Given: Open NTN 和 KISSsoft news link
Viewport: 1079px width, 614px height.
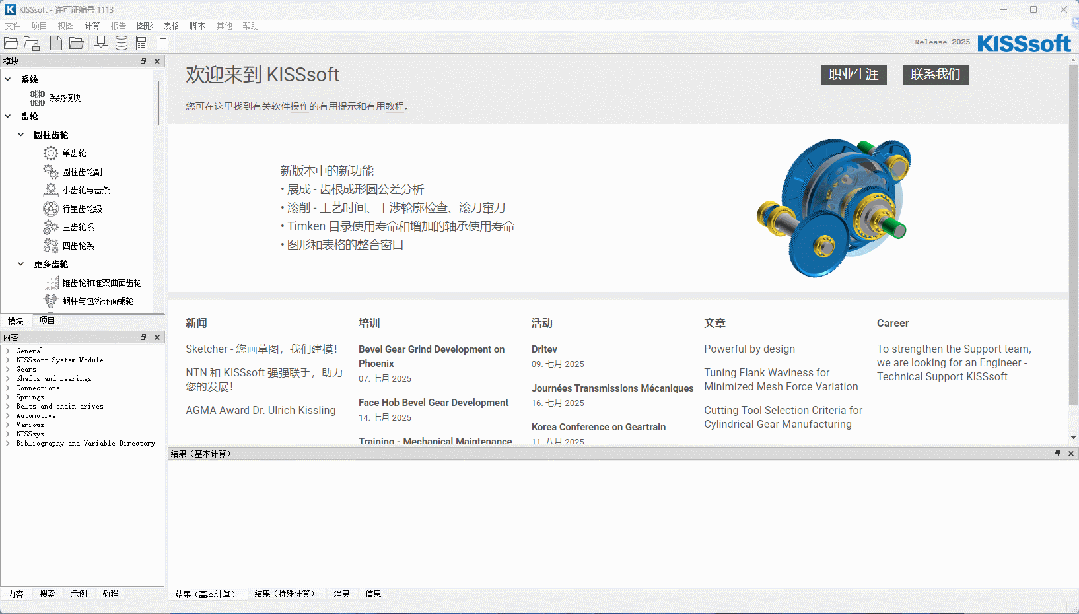Looking at the screenshot, I should 264,379.
